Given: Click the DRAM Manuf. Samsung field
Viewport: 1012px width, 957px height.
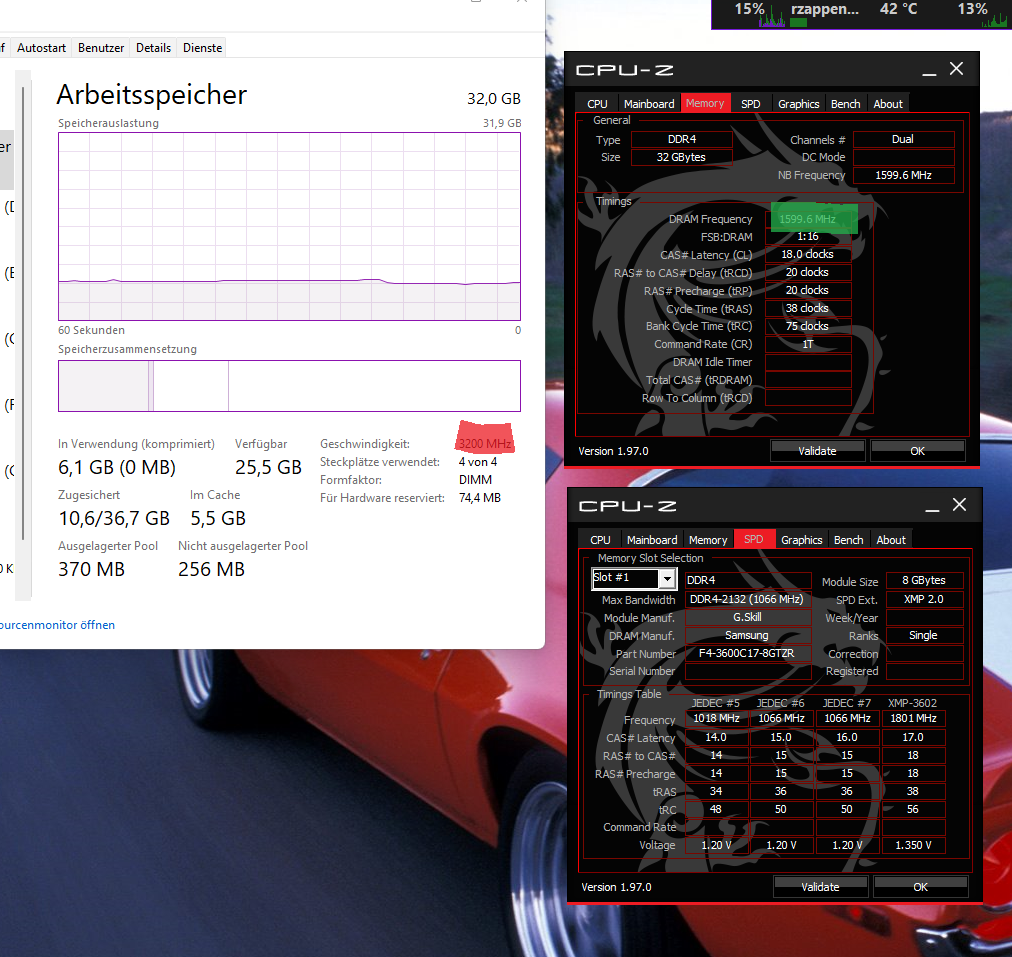Looking at the screenshot, I should (x=747, y=636).
